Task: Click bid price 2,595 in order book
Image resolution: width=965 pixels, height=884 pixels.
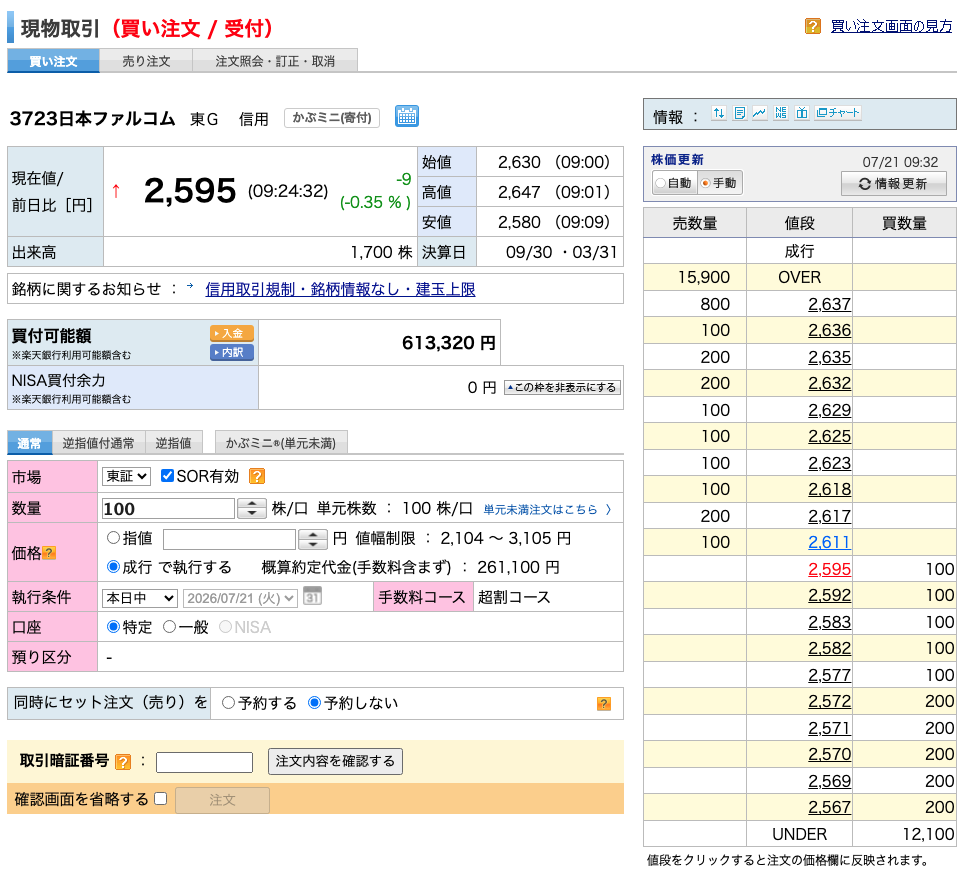Action: tap(829, 569)
